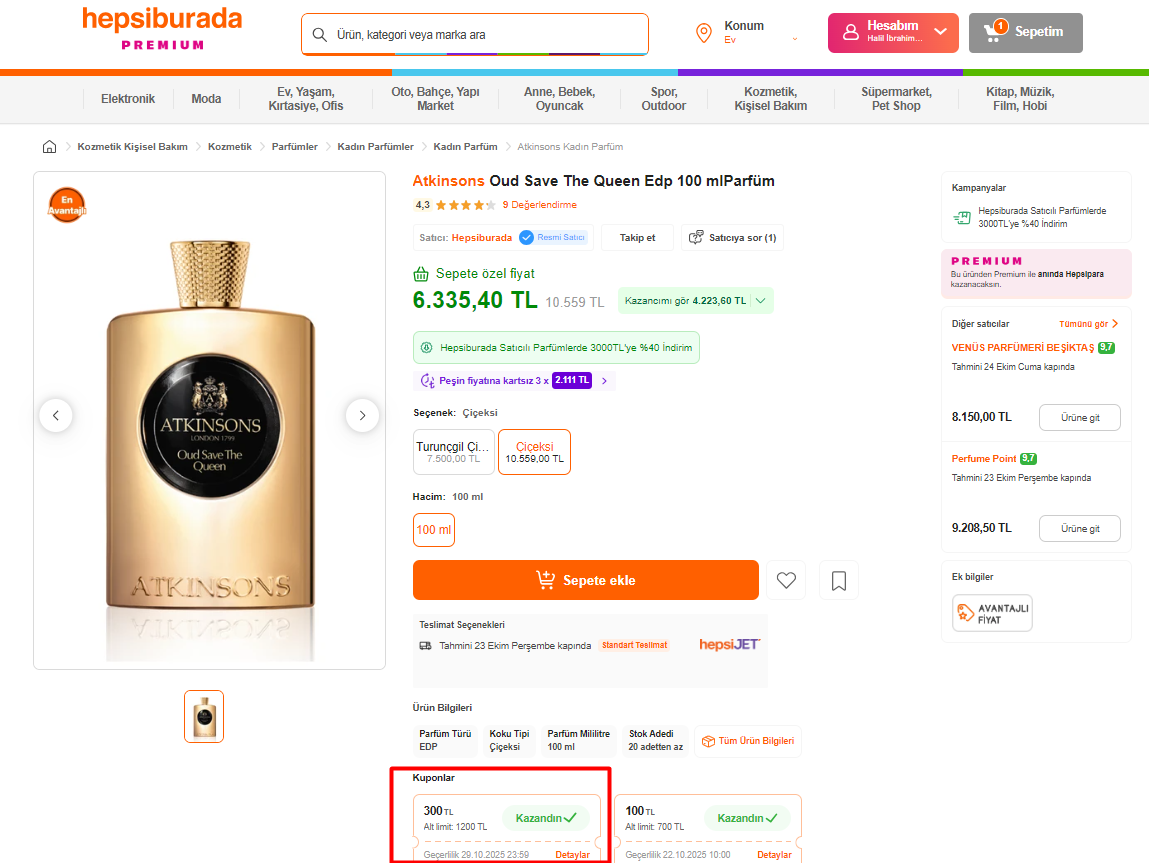Screen dimensions: 1149x863
Task: Click the search magnifier icon
Action: (x=320, y=35)
